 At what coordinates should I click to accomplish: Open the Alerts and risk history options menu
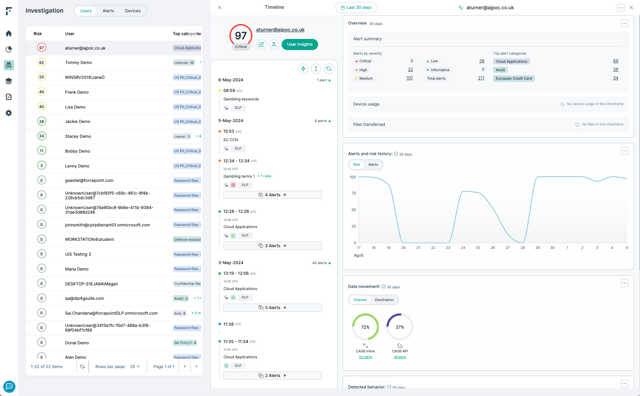point(624,151)
